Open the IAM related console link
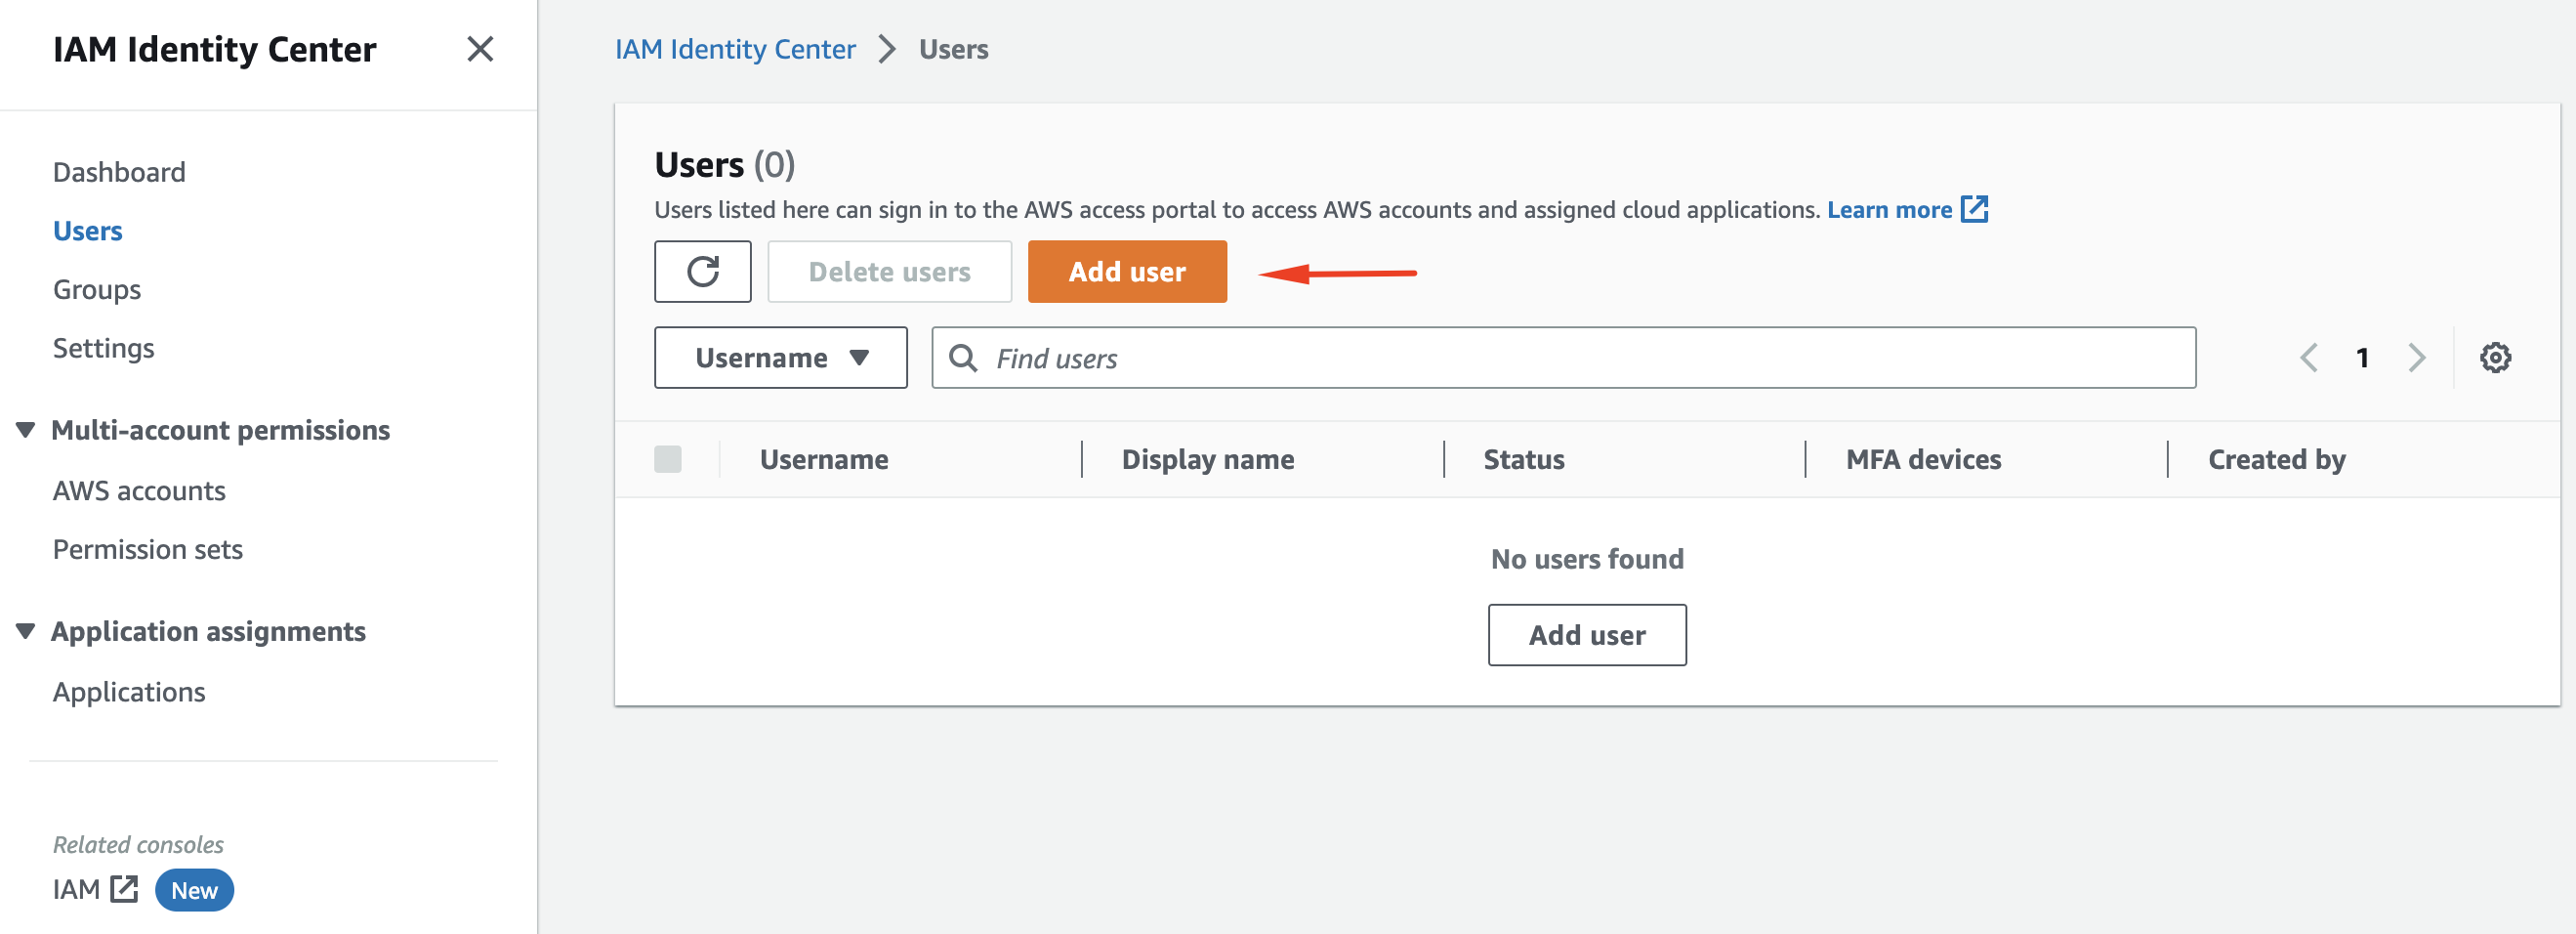 76,889
